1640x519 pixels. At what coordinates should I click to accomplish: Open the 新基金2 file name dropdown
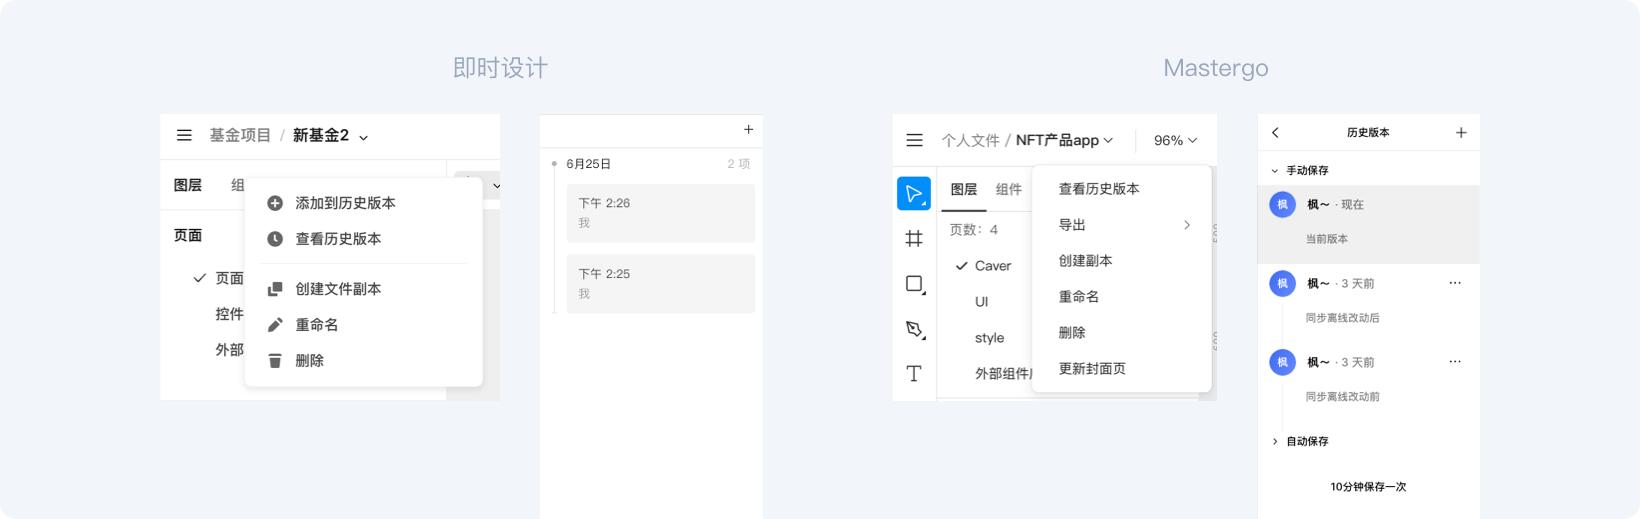coord(364,137)
